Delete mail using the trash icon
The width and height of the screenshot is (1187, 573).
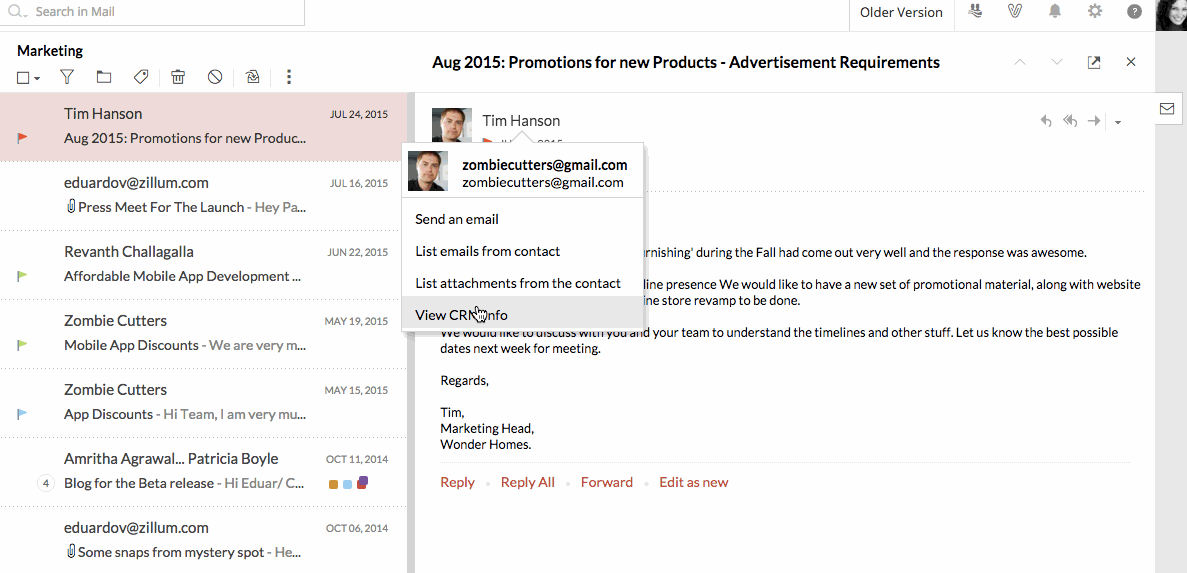[178, 77]
